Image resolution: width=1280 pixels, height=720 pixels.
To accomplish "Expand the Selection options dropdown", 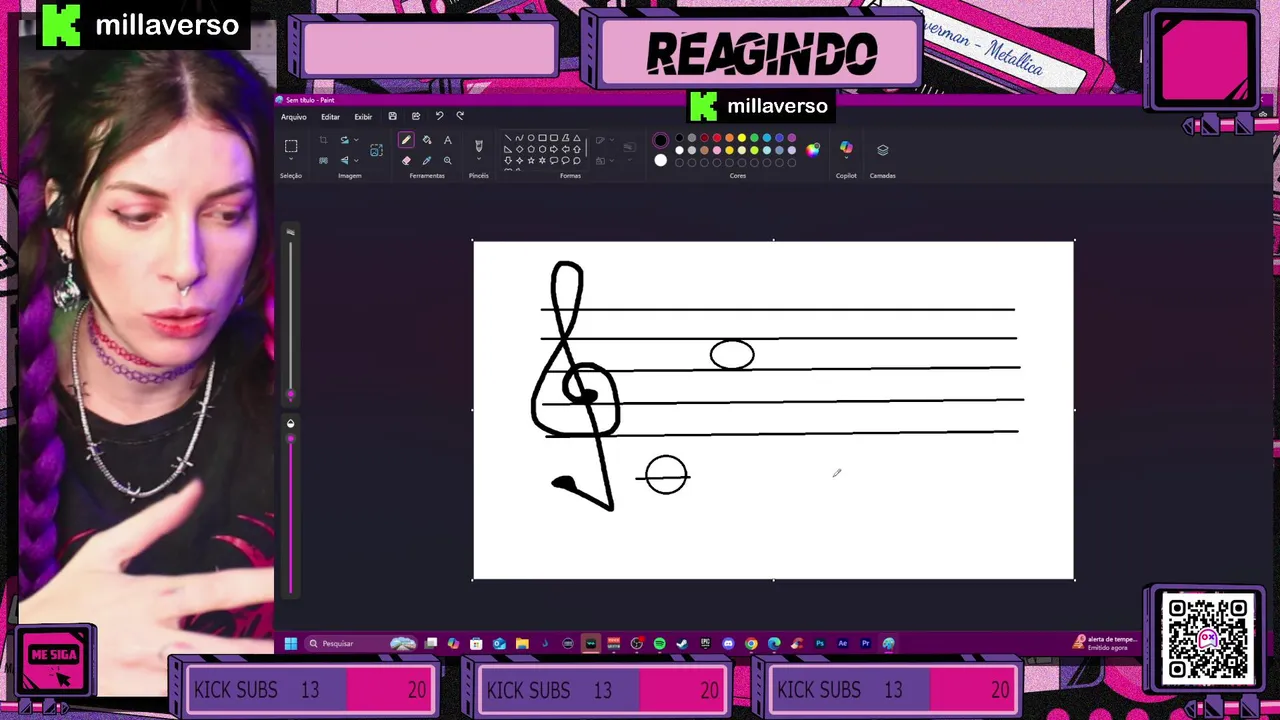I will (x=291, y=157).
